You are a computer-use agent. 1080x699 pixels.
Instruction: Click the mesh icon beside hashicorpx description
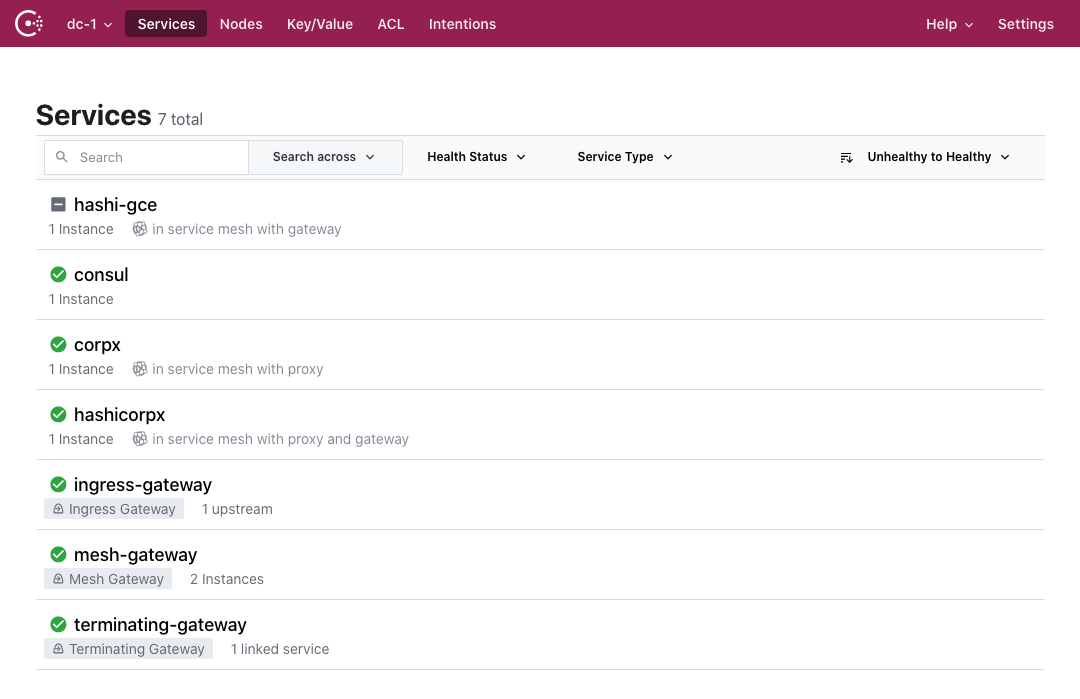point(140,439)
